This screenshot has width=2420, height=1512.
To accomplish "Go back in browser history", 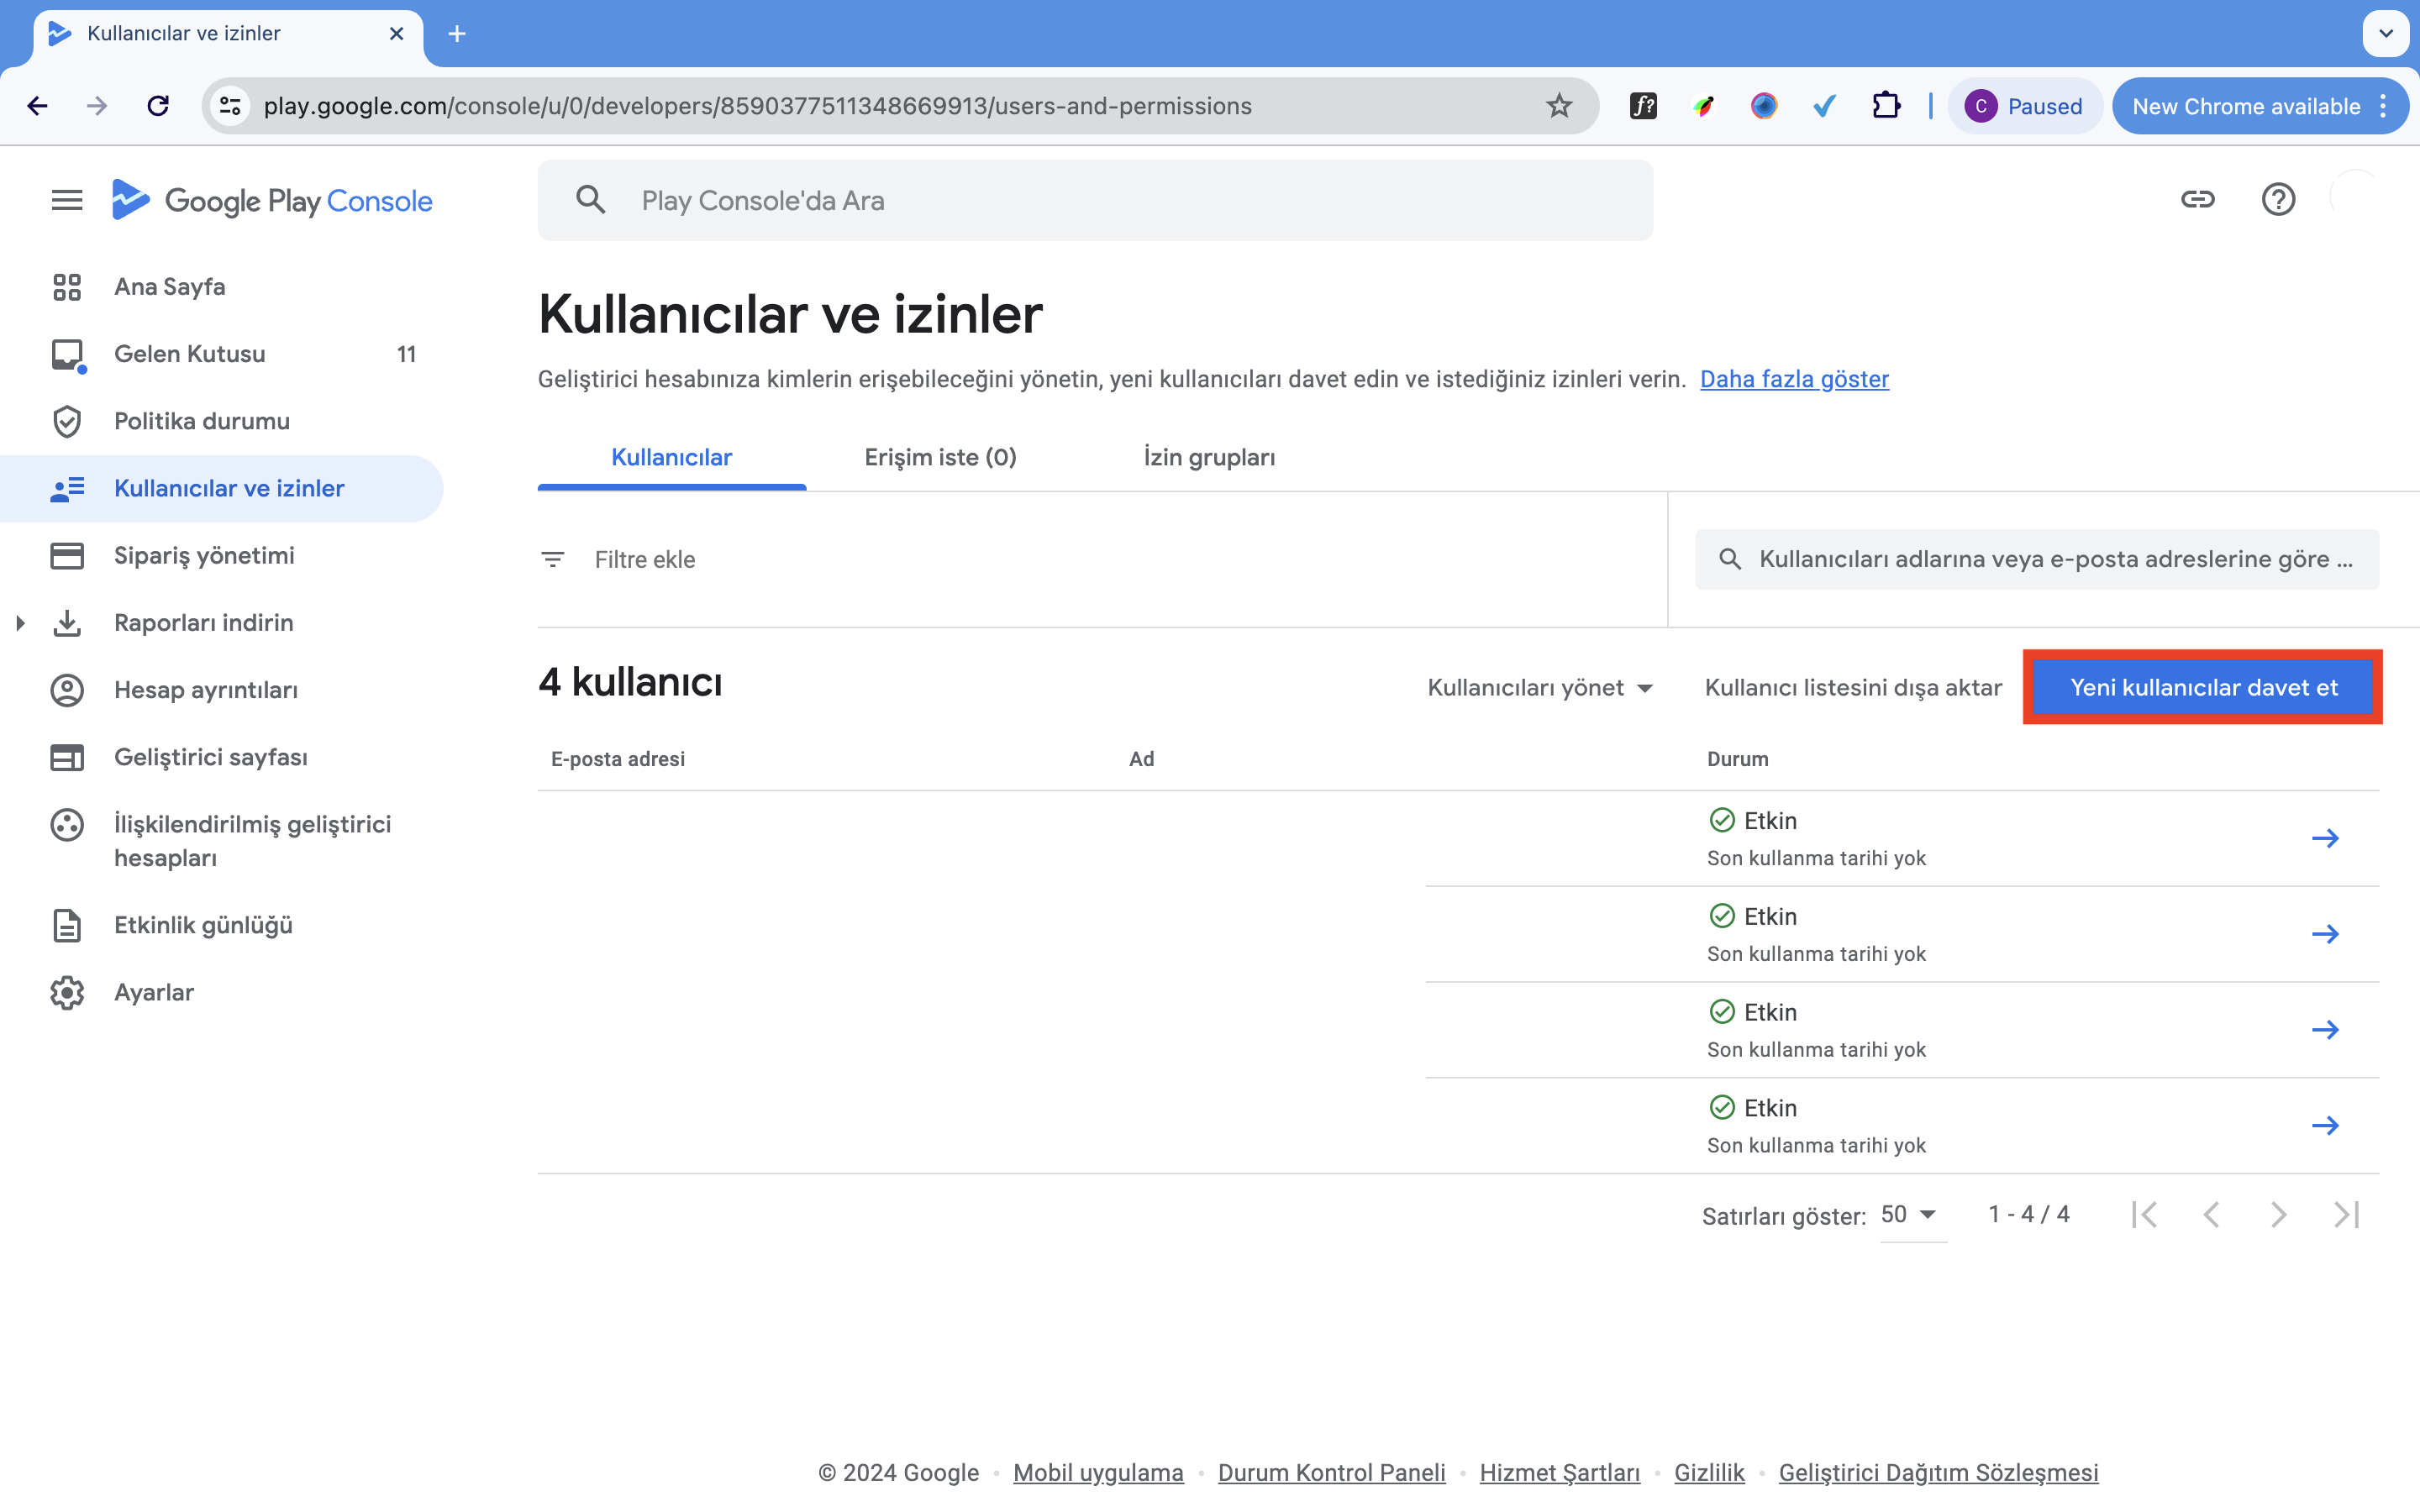I will [x=38, y=106].
